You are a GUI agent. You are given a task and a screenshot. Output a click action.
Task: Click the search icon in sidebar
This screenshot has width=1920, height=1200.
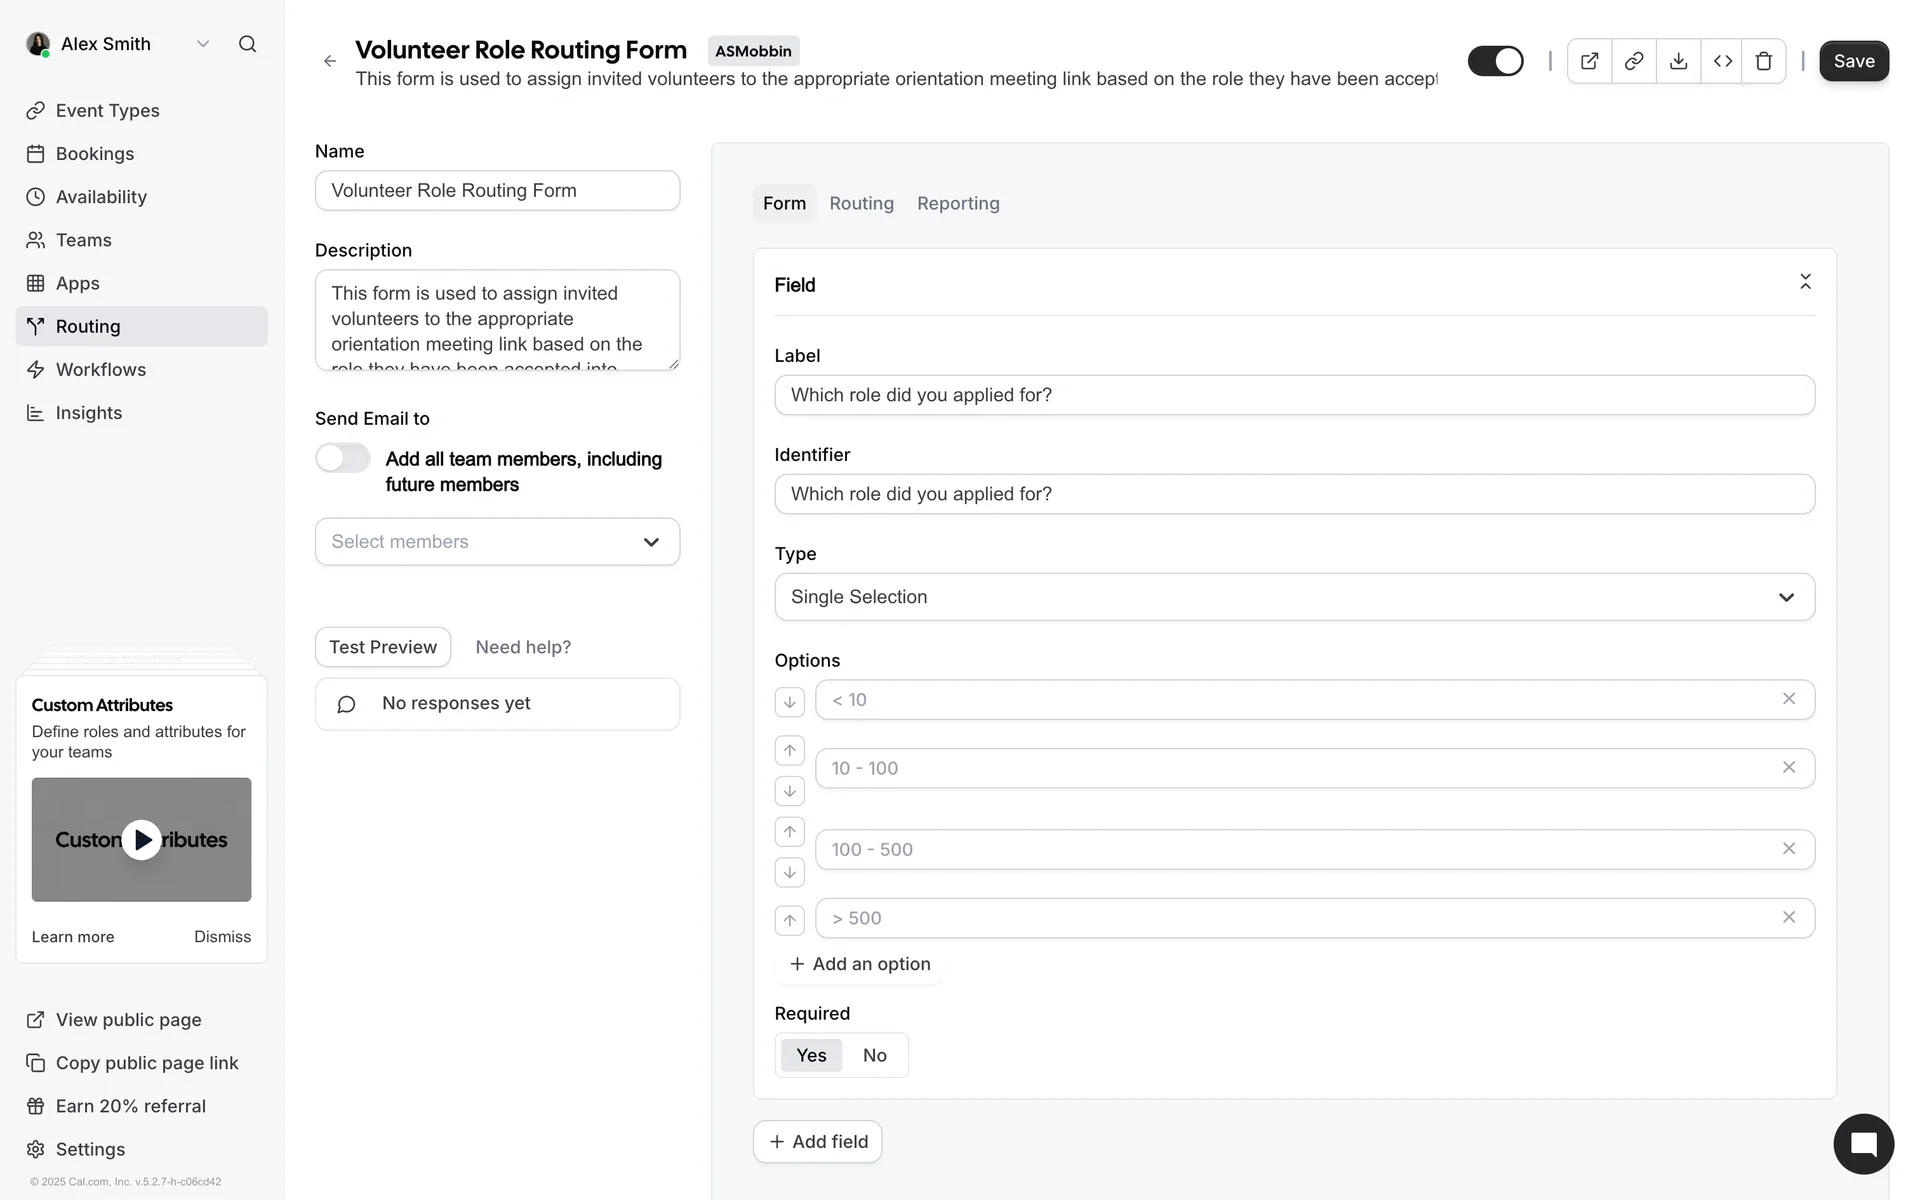(x=247, y=44)
